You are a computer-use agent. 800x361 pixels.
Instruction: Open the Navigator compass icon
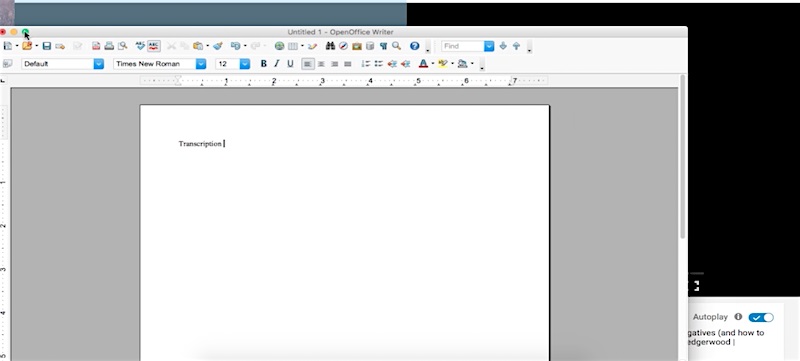point(343,46)
